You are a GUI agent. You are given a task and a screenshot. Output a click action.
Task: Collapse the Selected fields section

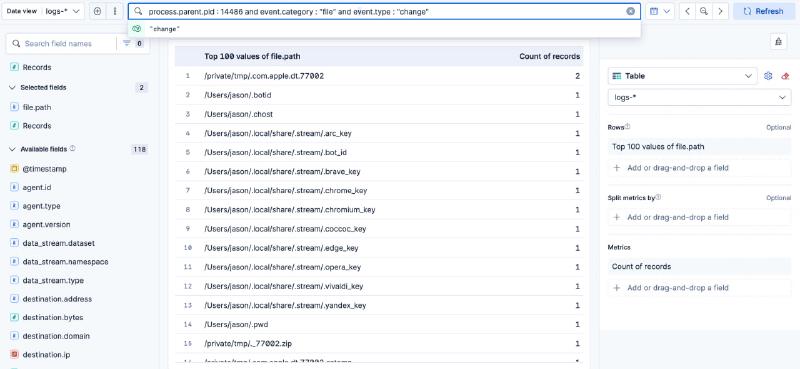(13, 88)
